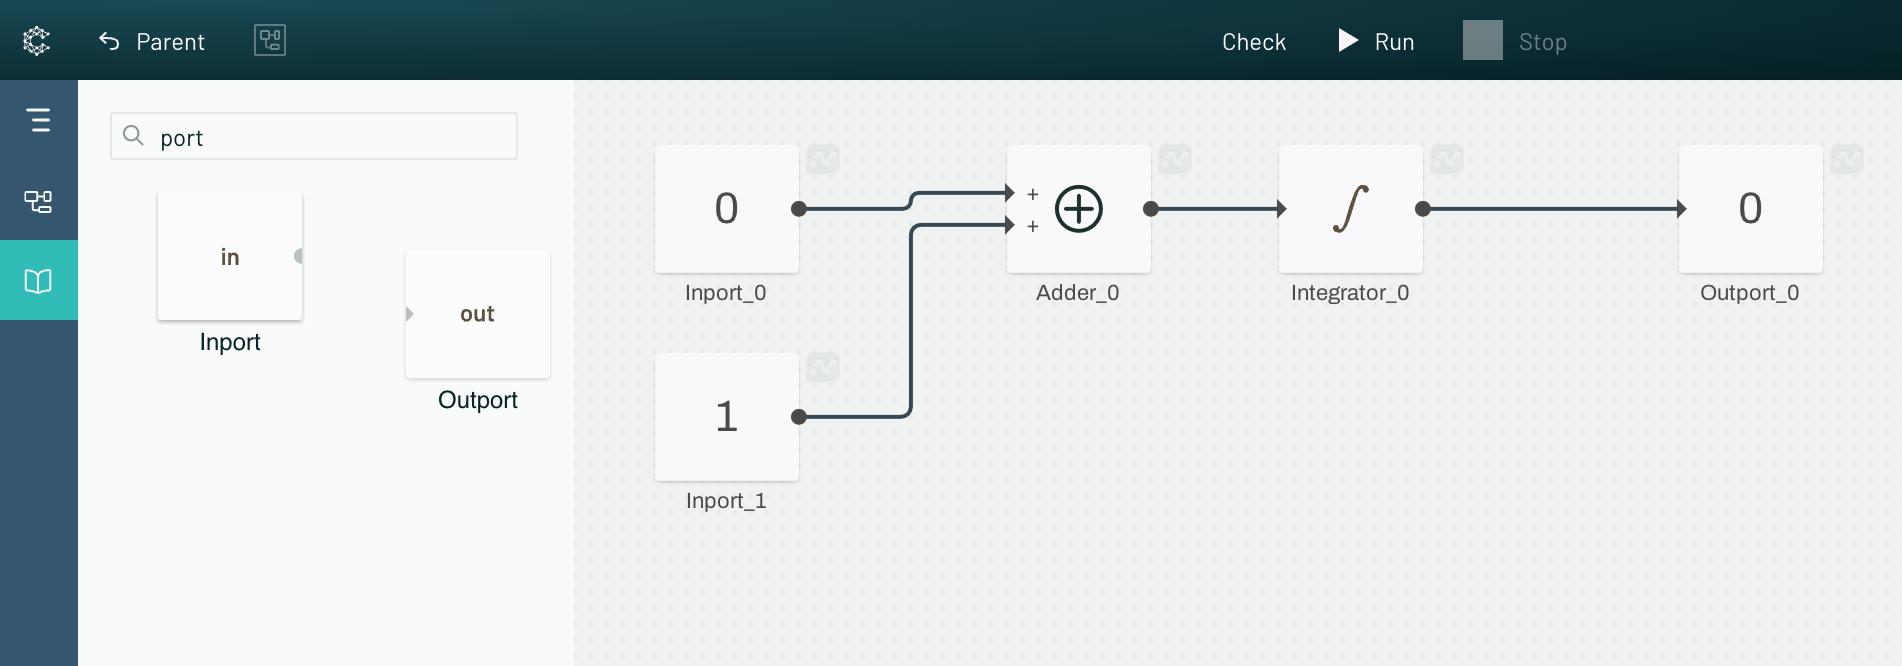1902x666 pixels.
Task: Click the search magnifier icon
Action: (133, 135)
